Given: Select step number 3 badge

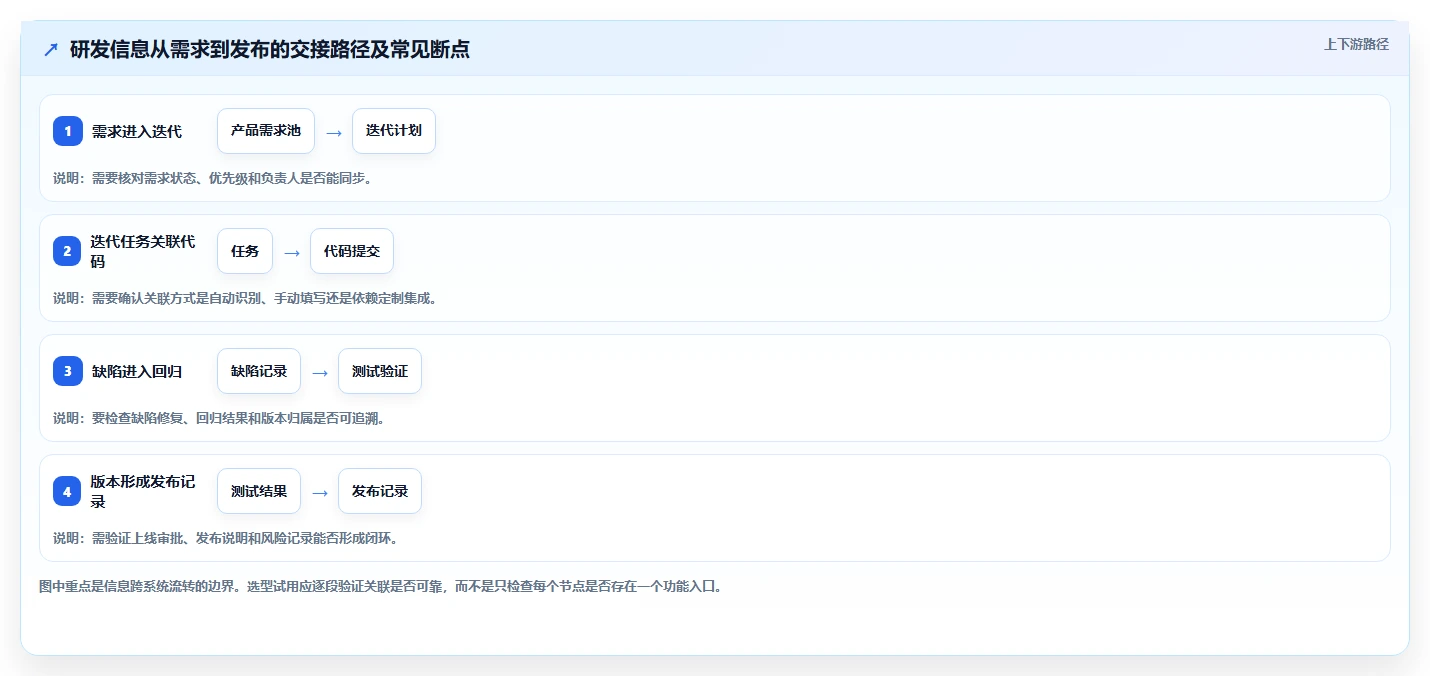Looking at the screenshot, I should 68,371.
